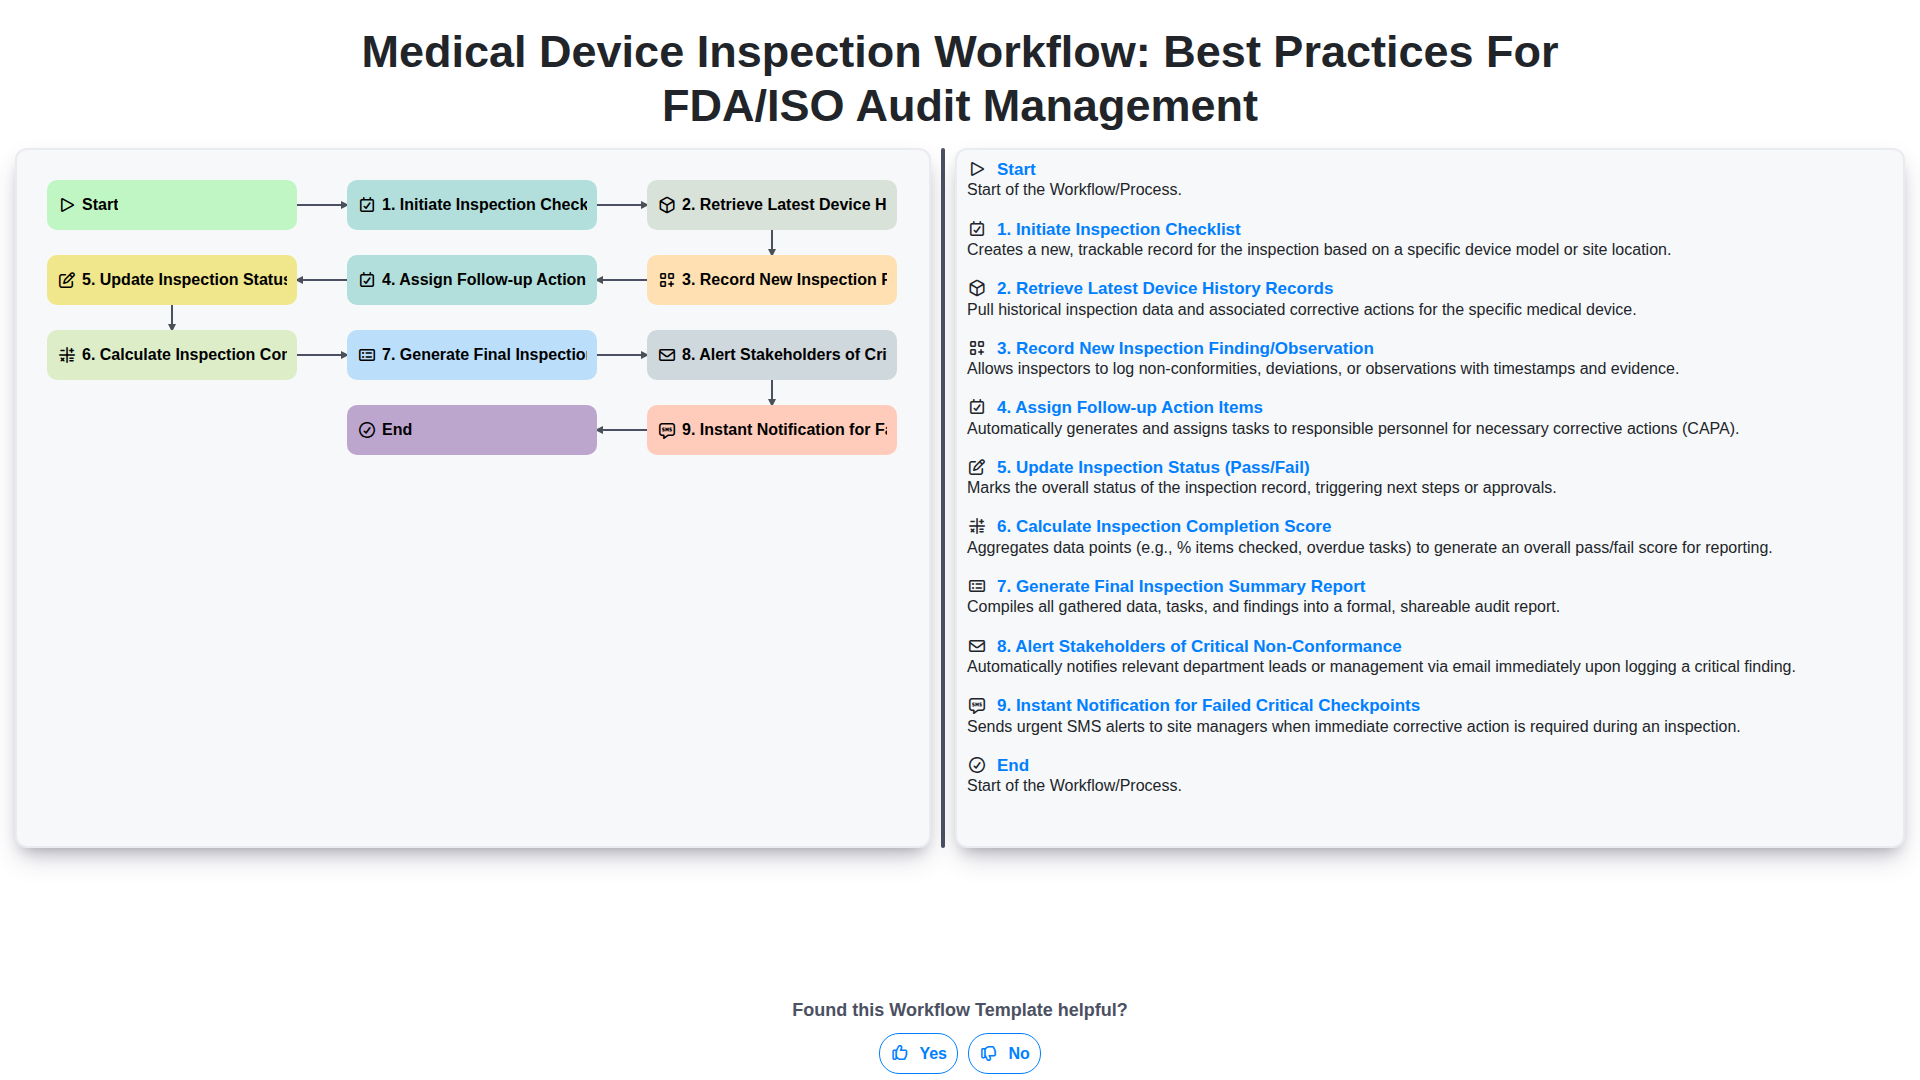This screenshot has width=1920, height=1080.
Task: Click the SMS bubble icon on Instant Notification node
Action: click(x=667, y=430)
